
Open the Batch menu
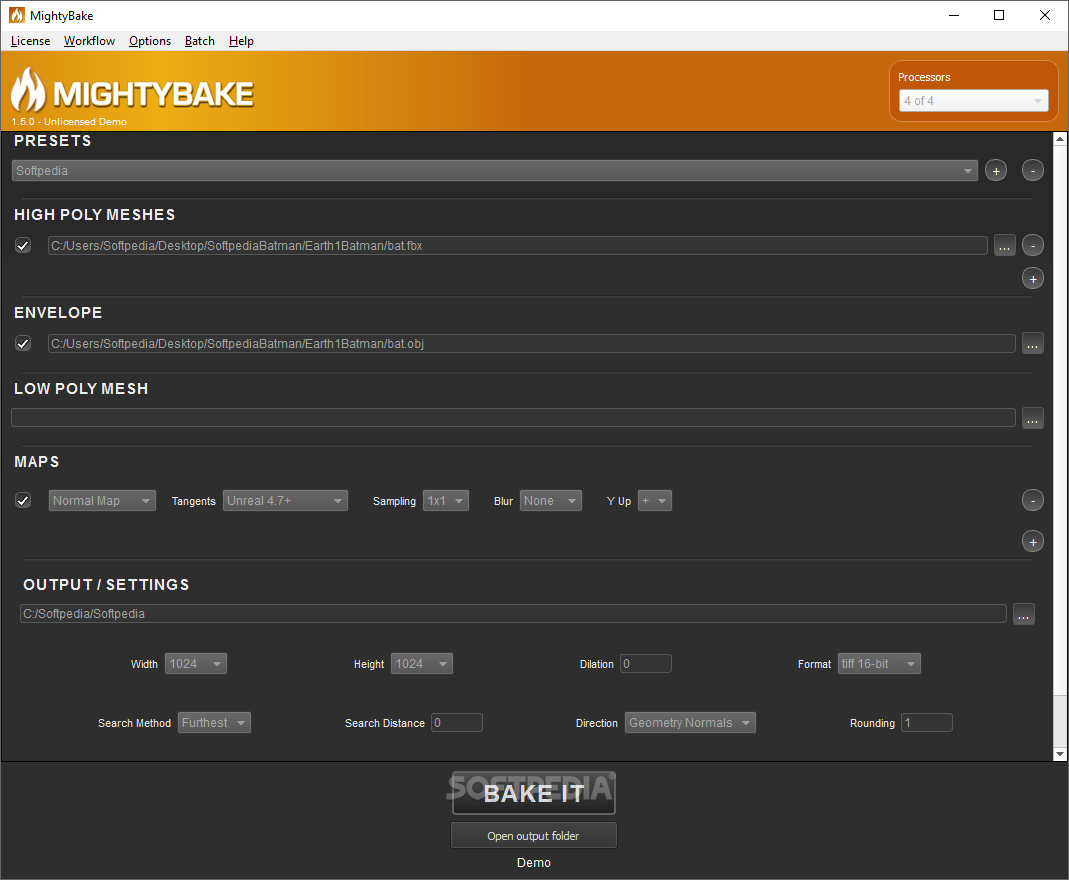point(200,41)
